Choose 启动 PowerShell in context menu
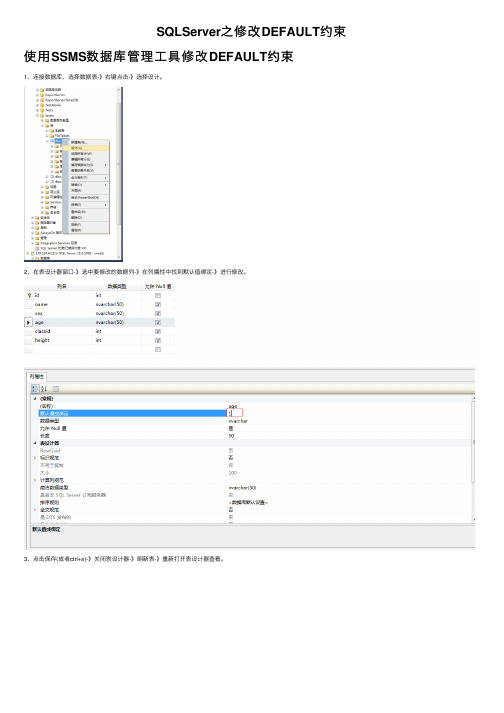 pos(86,197)
